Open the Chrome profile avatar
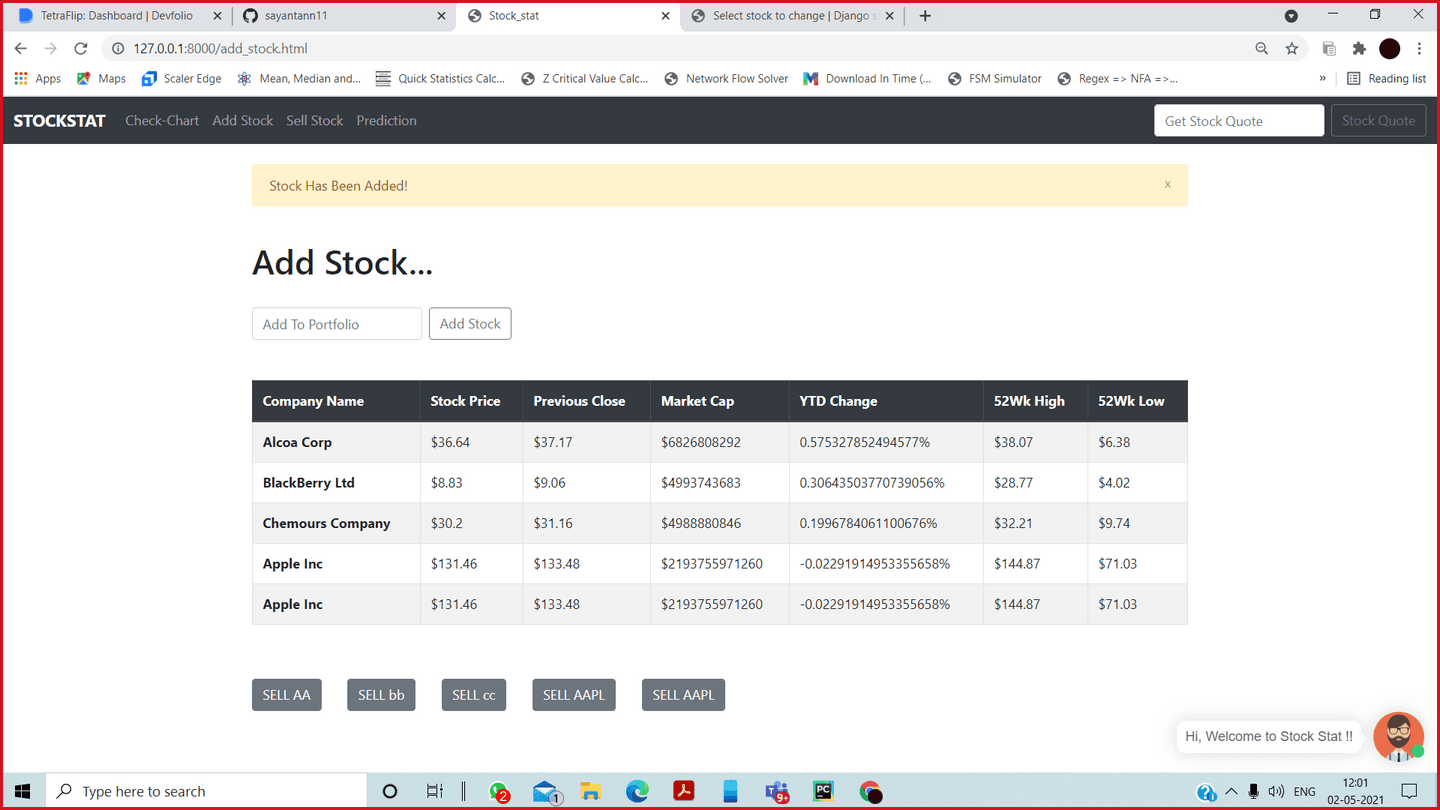Viewport: 1440px width, 810px height. click(x=1389, y=48)
